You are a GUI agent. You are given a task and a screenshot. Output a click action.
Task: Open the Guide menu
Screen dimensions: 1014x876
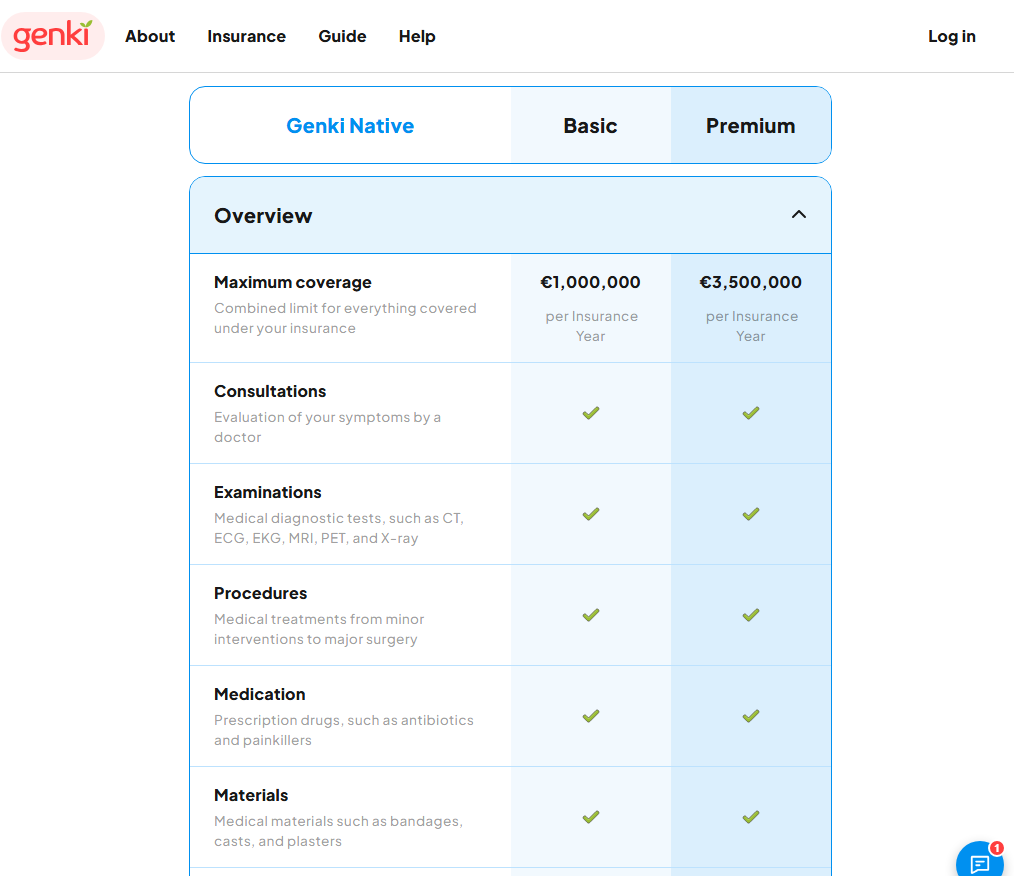pos(342,36)
